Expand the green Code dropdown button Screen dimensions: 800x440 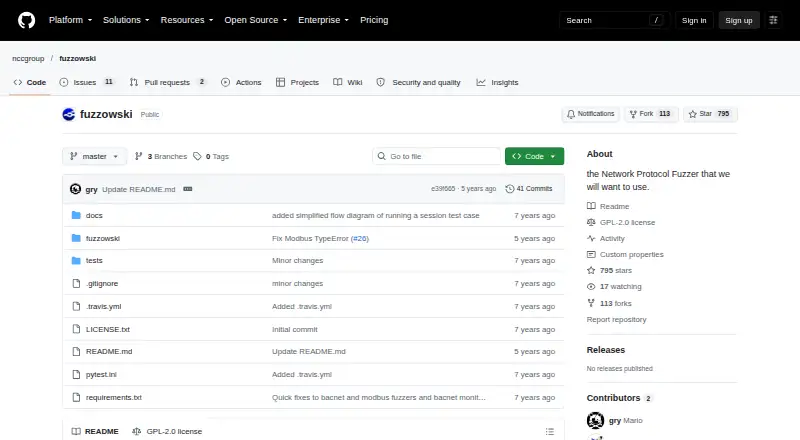(x=534, y=156)
